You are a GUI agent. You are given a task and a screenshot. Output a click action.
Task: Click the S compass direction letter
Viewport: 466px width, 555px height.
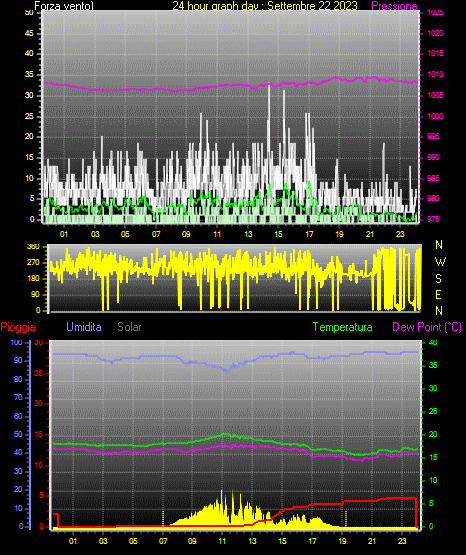pos(438,279)
